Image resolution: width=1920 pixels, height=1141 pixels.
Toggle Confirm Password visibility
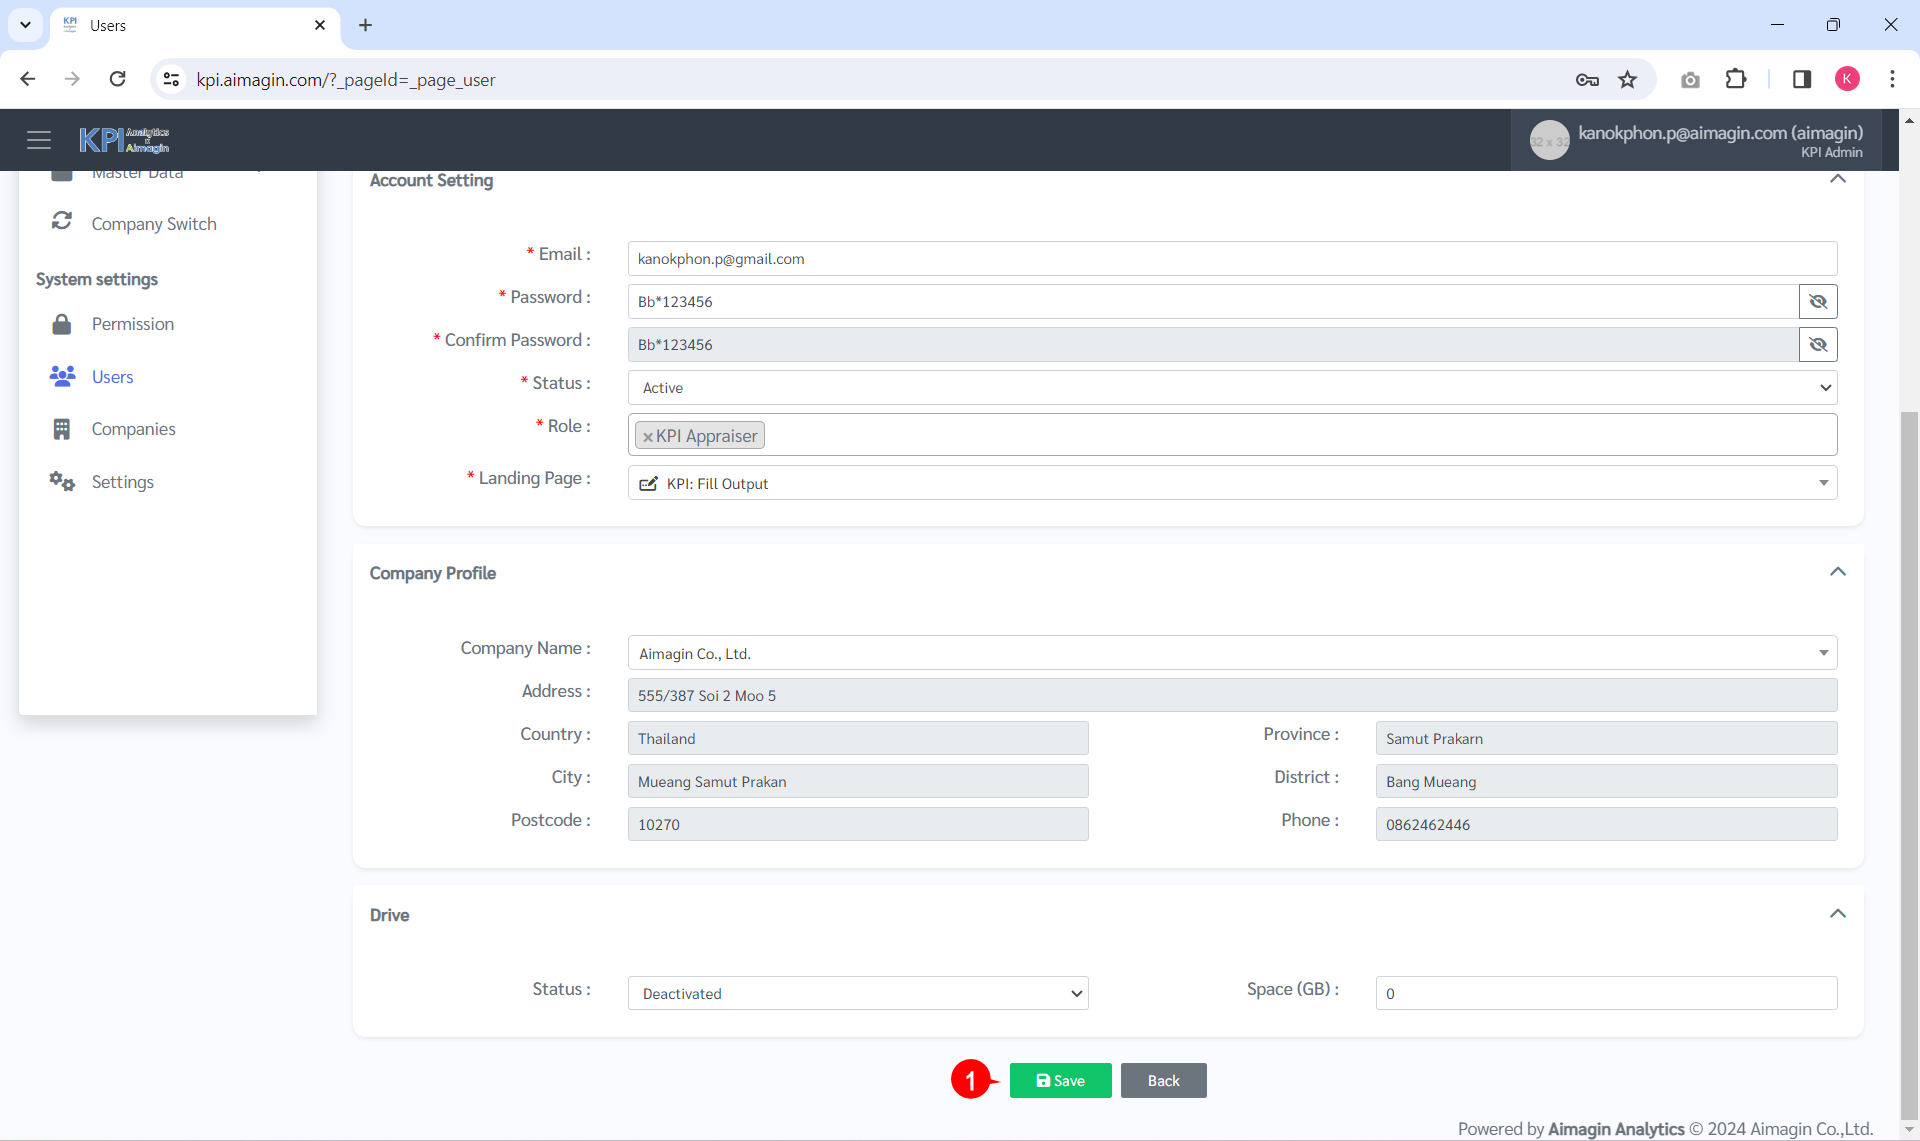click(x=1818, y=345)
